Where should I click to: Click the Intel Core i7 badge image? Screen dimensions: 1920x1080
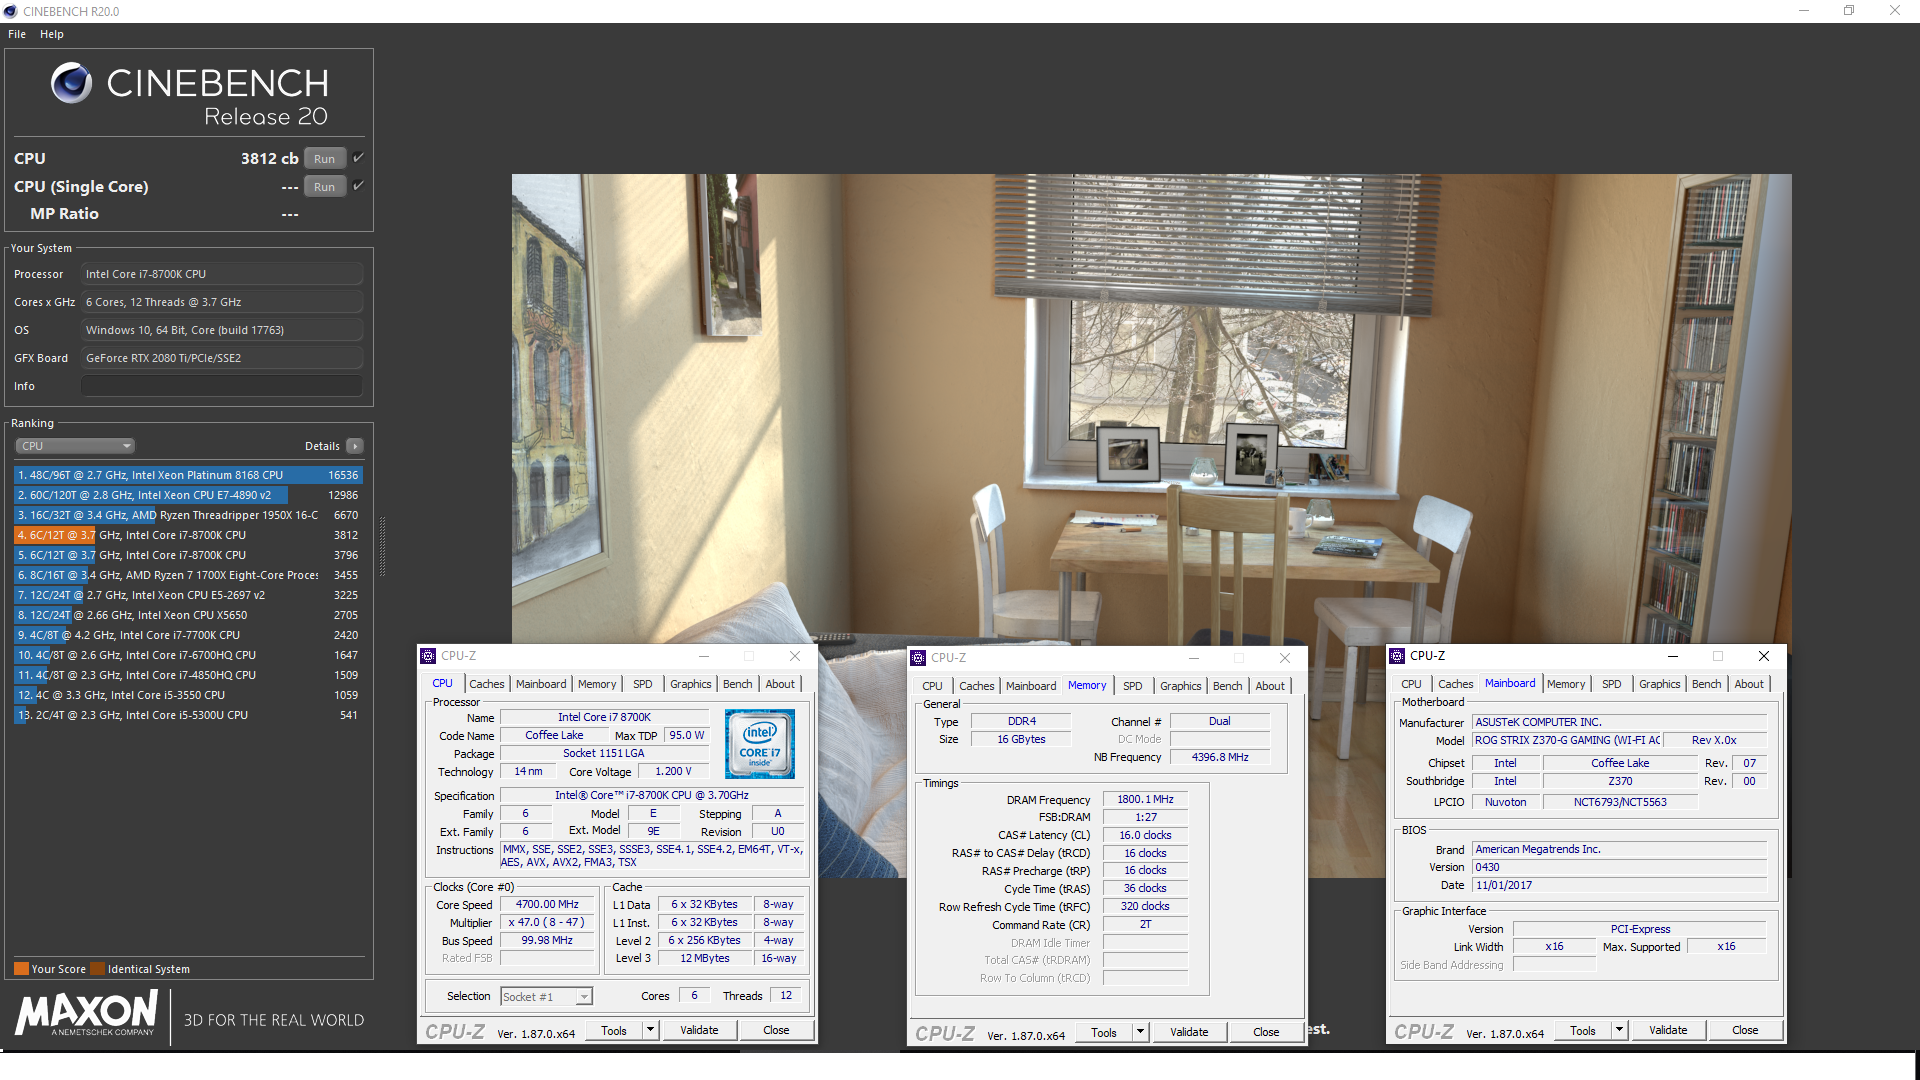(x=759, y=744)
